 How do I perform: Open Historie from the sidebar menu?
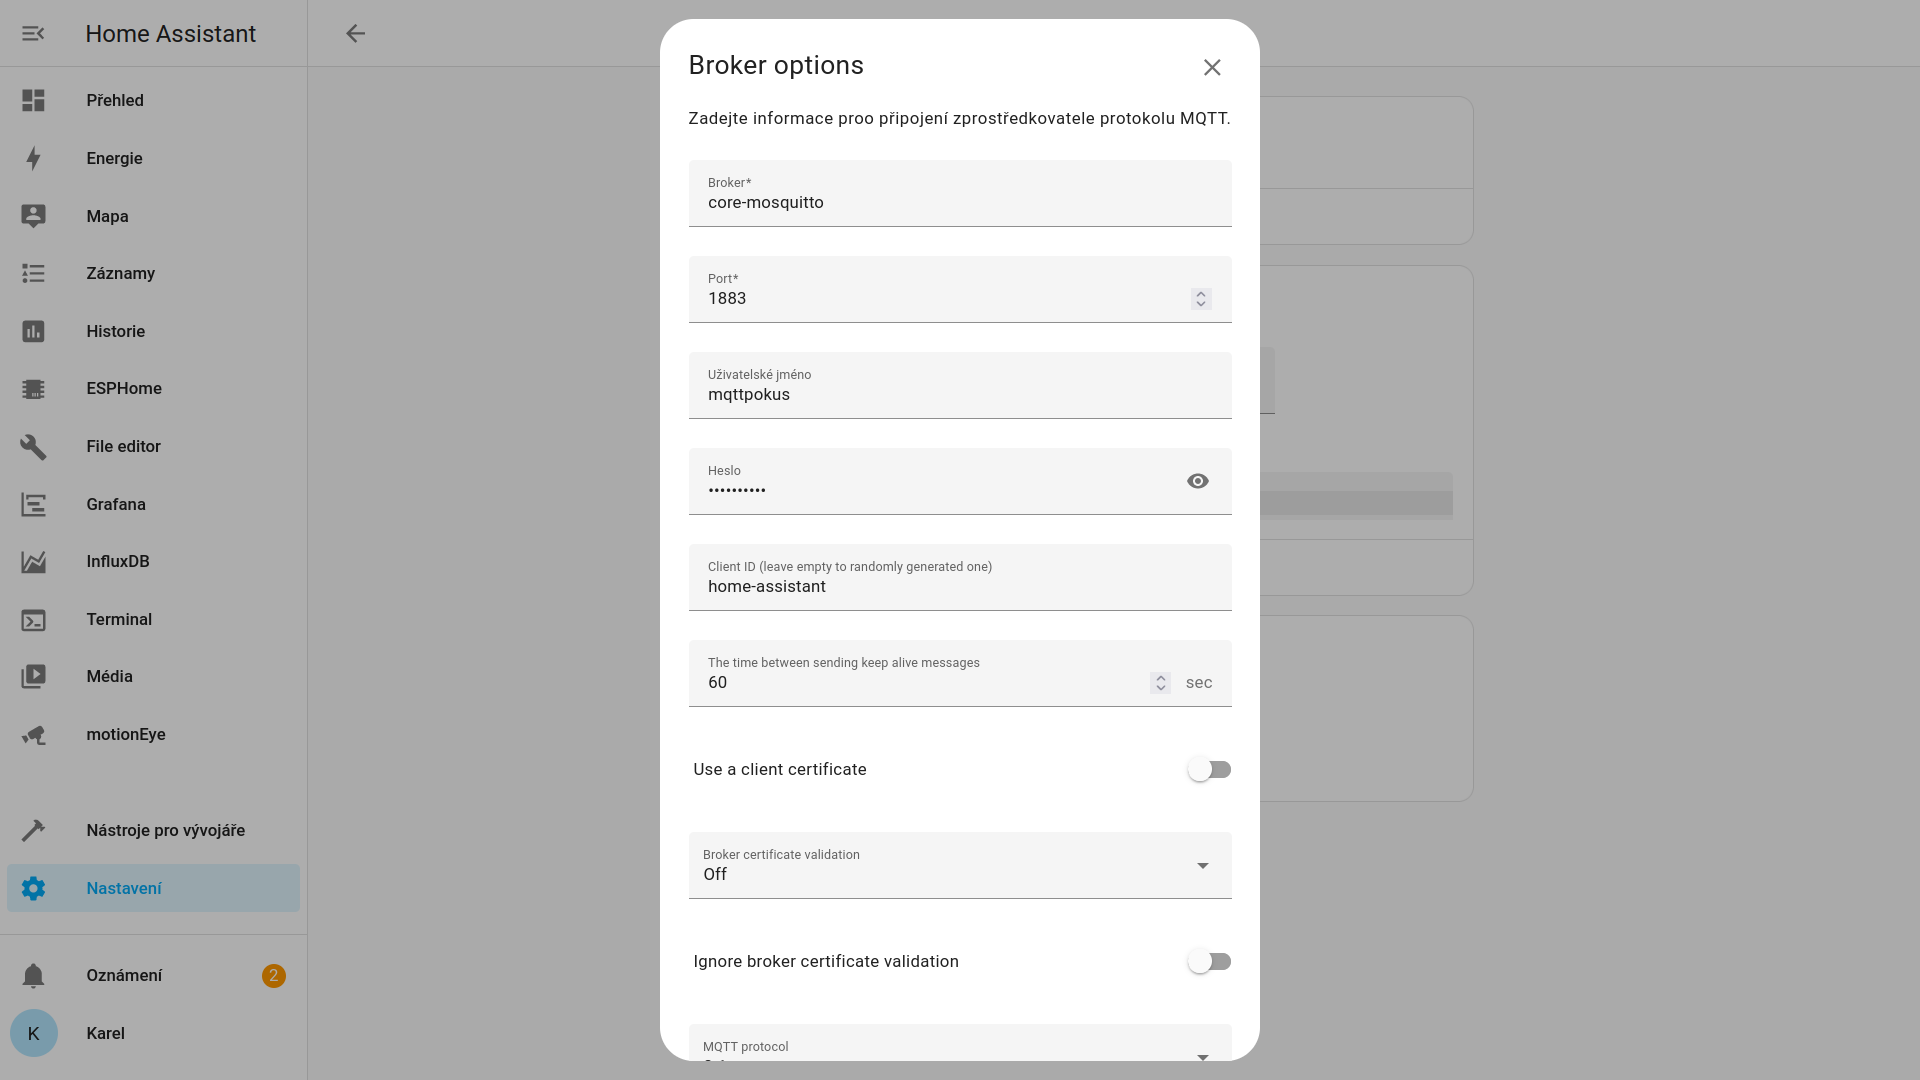tap(115, 332)
